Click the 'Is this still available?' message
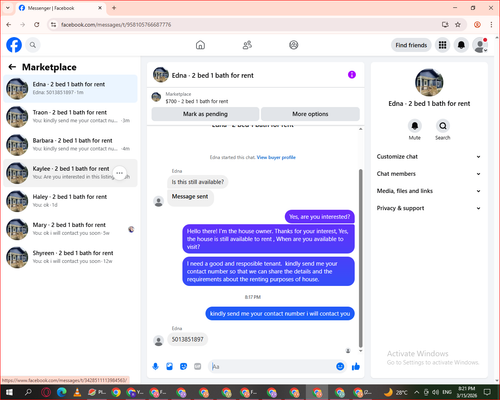 pyautogui.click(x=198, y=182)
